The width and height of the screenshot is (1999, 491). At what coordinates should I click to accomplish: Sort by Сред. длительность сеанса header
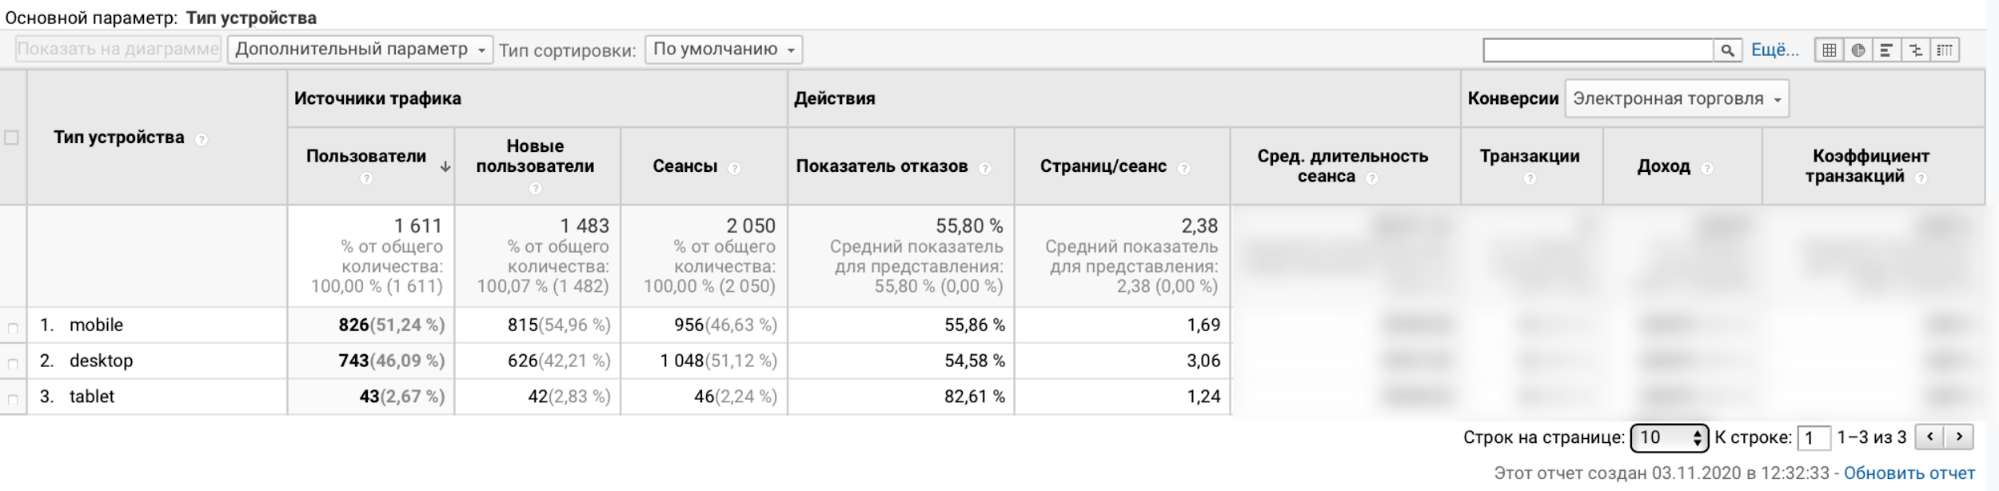point(1342,166)
